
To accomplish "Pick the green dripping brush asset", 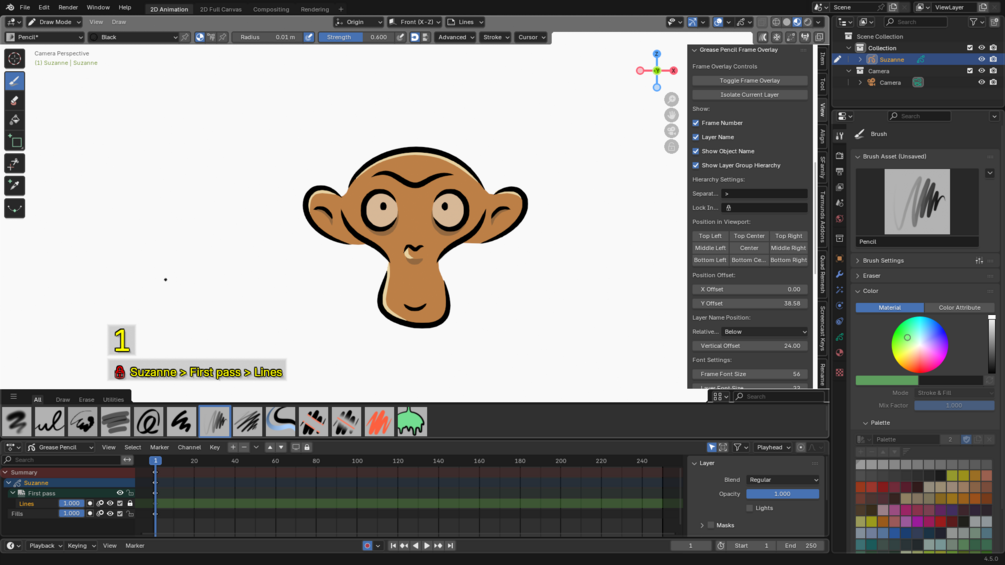I will (x=411, y=422).
